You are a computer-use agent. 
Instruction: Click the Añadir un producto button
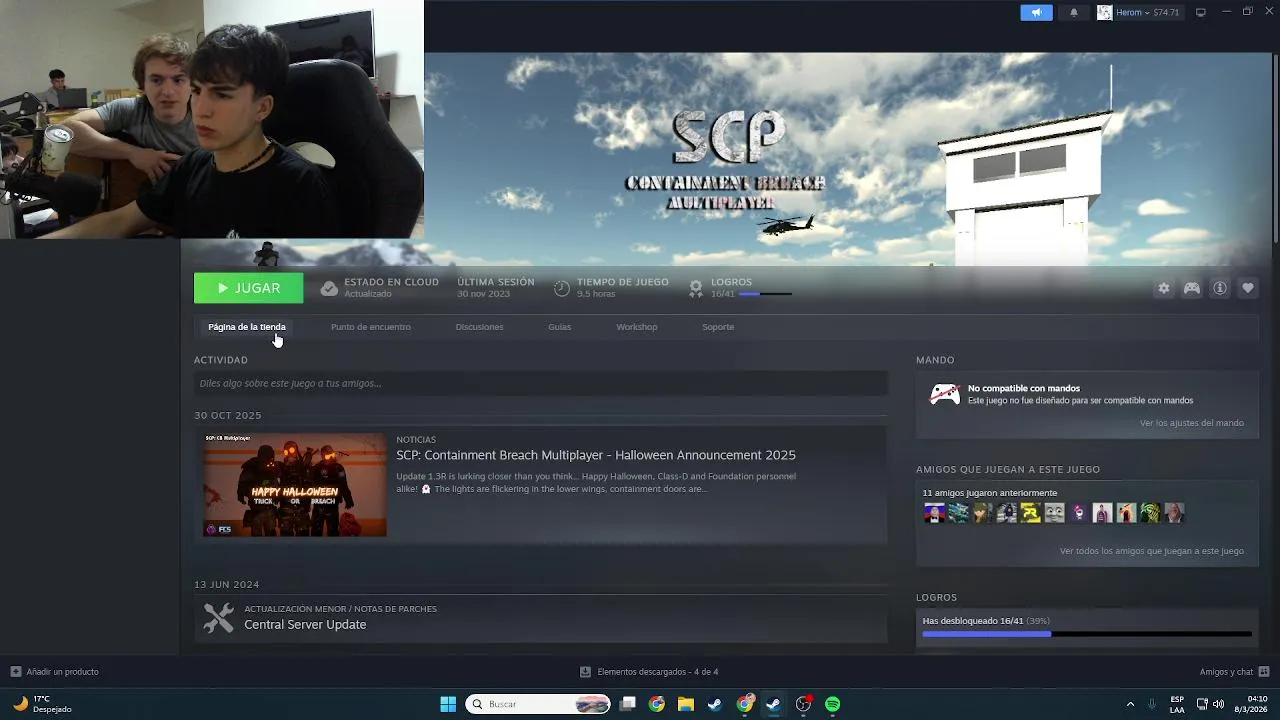[x=55, y=672]
